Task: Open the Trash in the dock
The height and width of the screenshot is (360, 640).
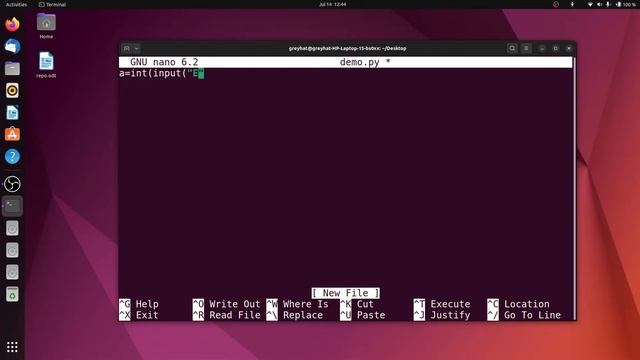Action: point(12,294)
